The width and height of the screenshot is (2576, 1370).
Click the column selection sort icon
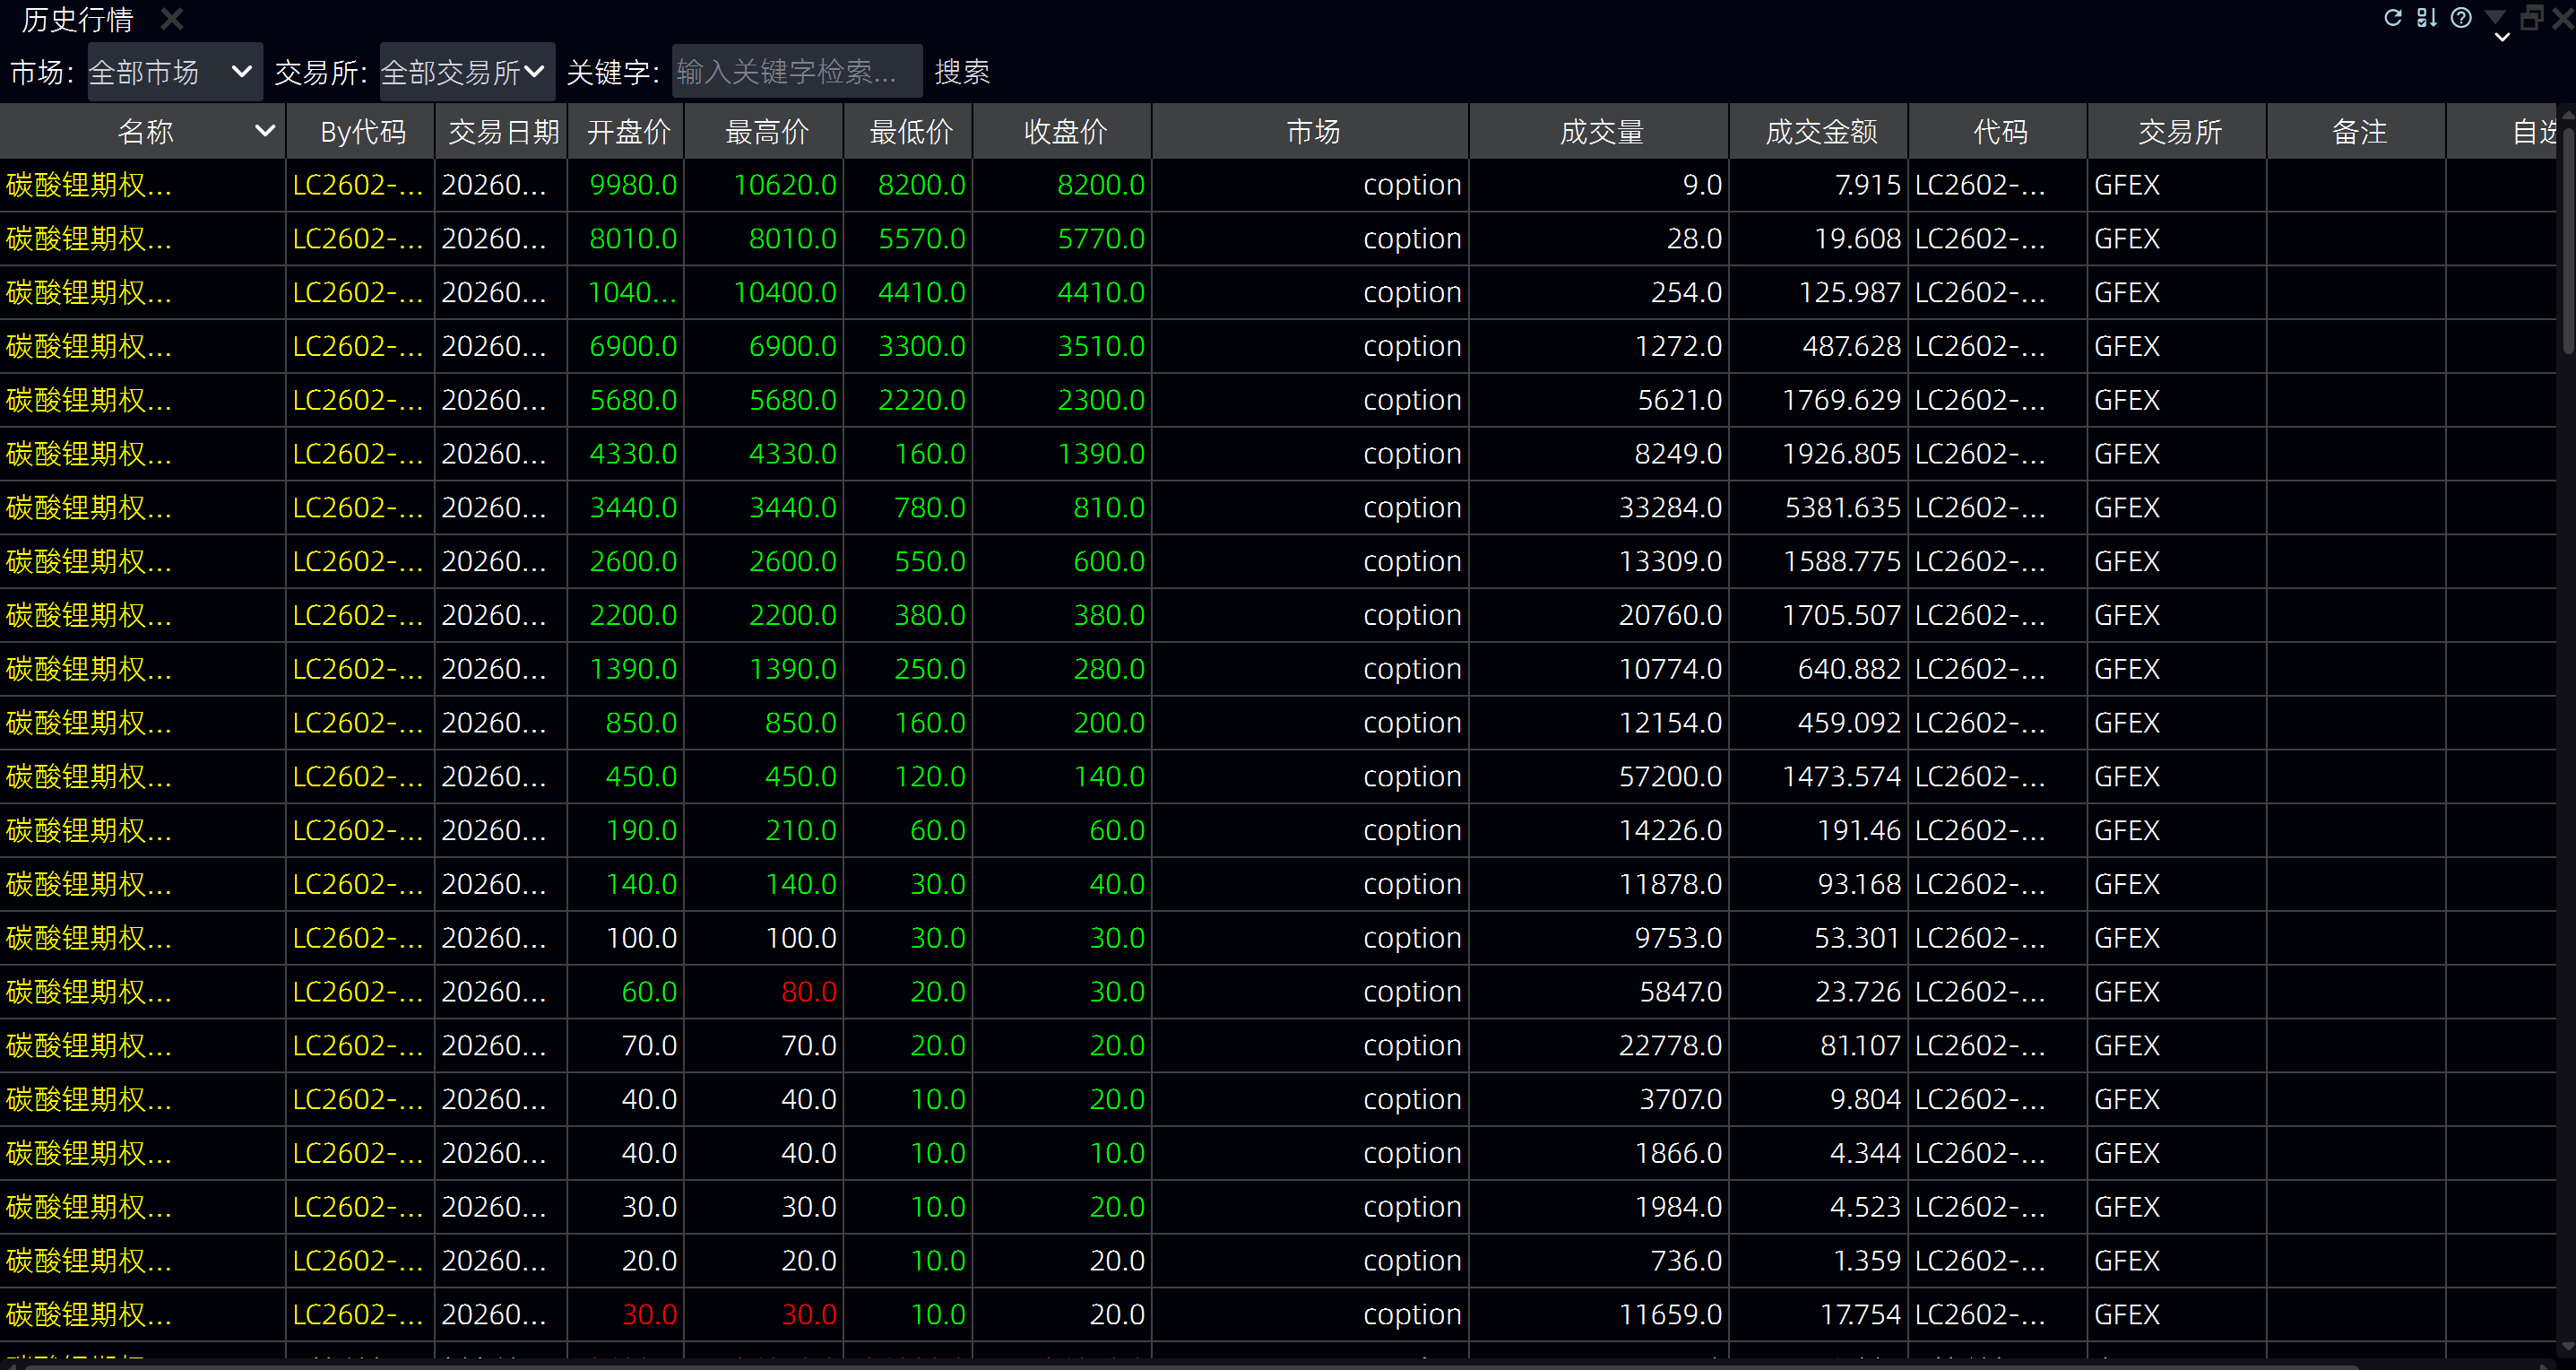point(2427,17)
